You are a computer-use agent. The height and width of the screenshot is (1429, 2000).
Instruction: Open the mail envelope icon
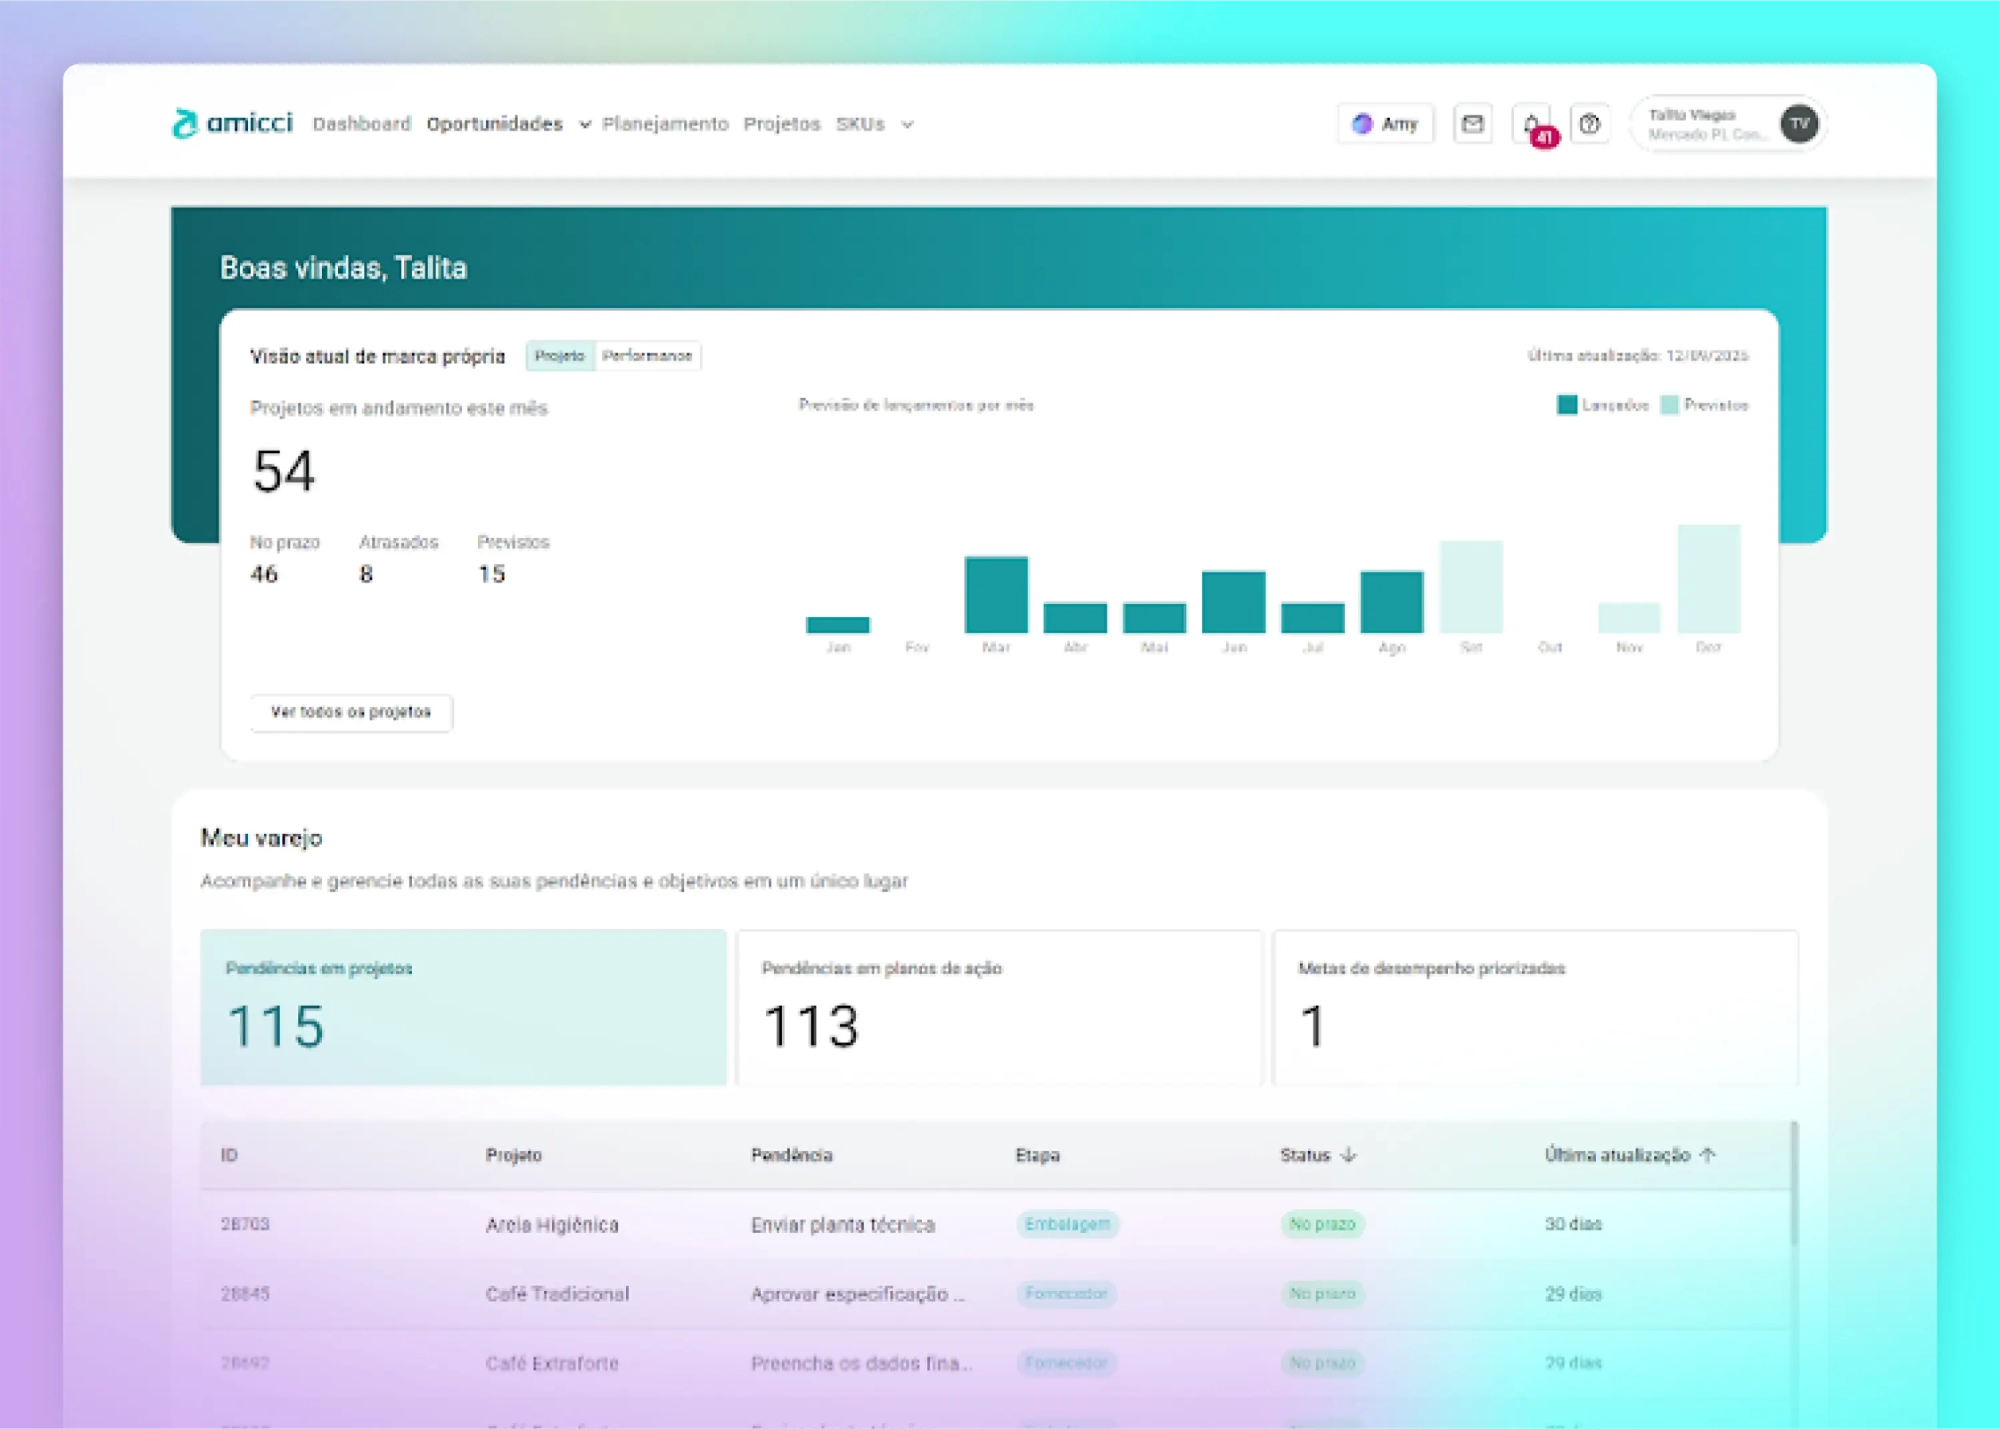point(1472,124)
